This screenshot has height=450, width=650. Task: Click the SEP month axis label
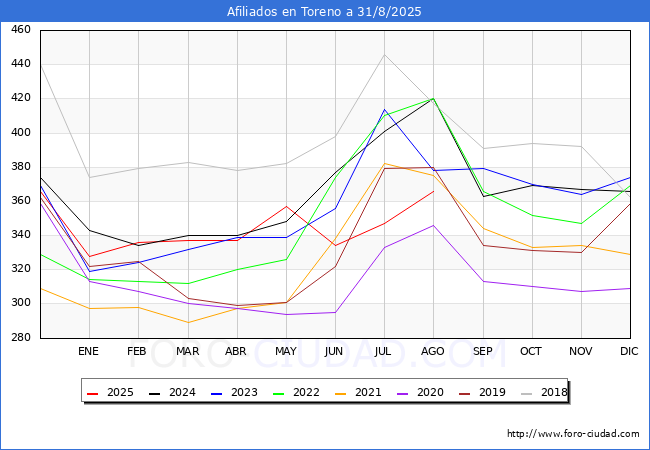pos(483,351)
